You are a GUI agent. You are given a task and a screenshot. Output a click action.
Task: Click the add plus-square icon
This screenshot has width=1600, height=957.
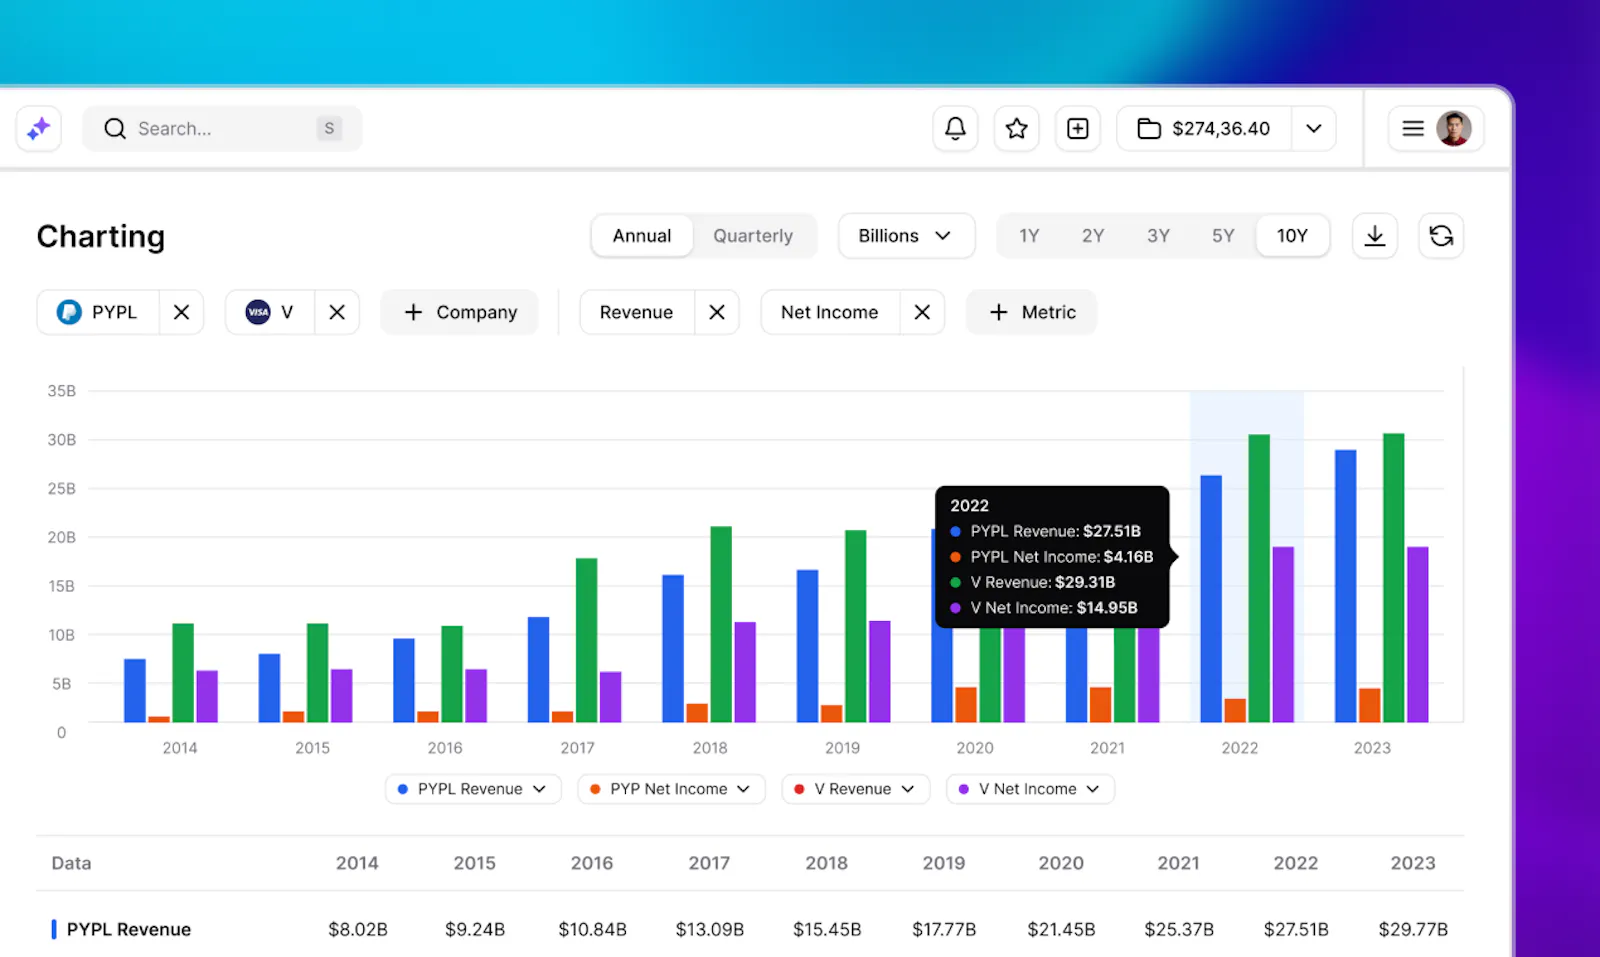(1078, 129)
